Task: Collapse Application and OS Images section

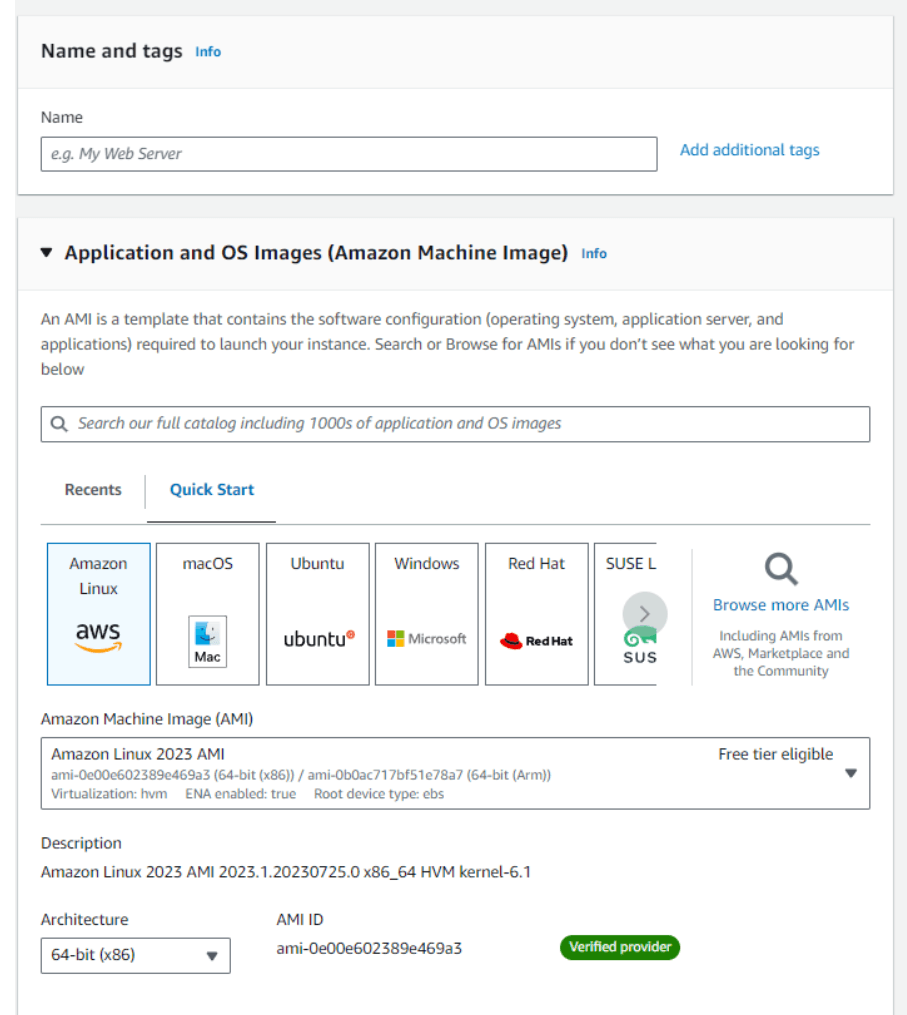Action: (x=47, y=253)
